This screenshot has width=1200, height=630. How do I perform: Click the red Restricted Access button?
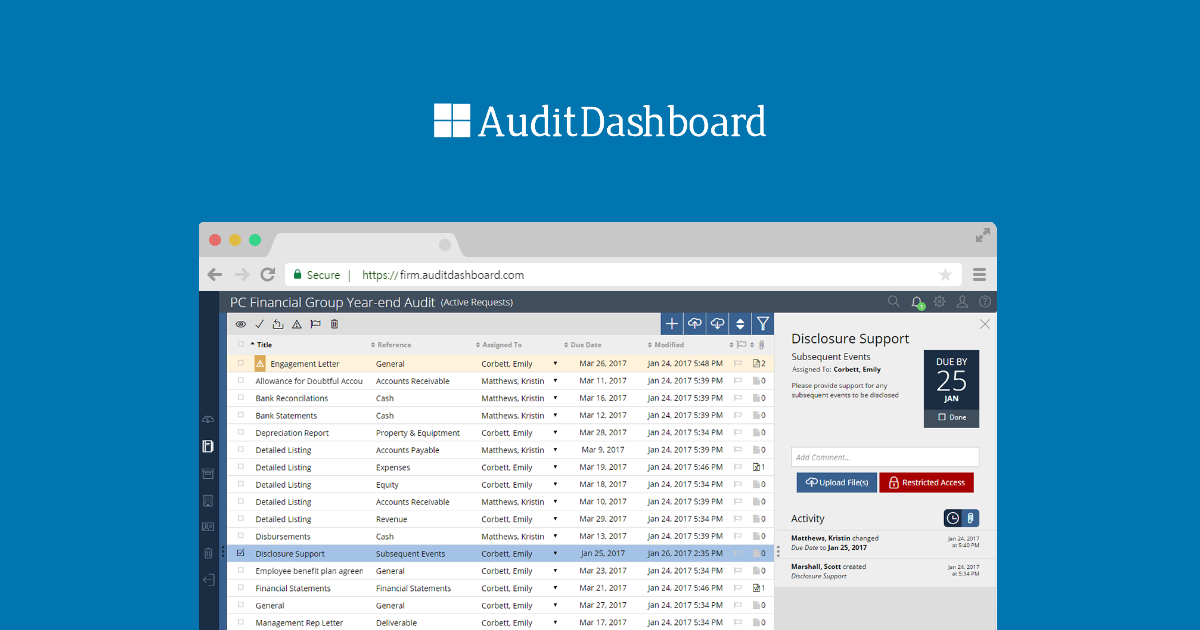click(926, 483)
